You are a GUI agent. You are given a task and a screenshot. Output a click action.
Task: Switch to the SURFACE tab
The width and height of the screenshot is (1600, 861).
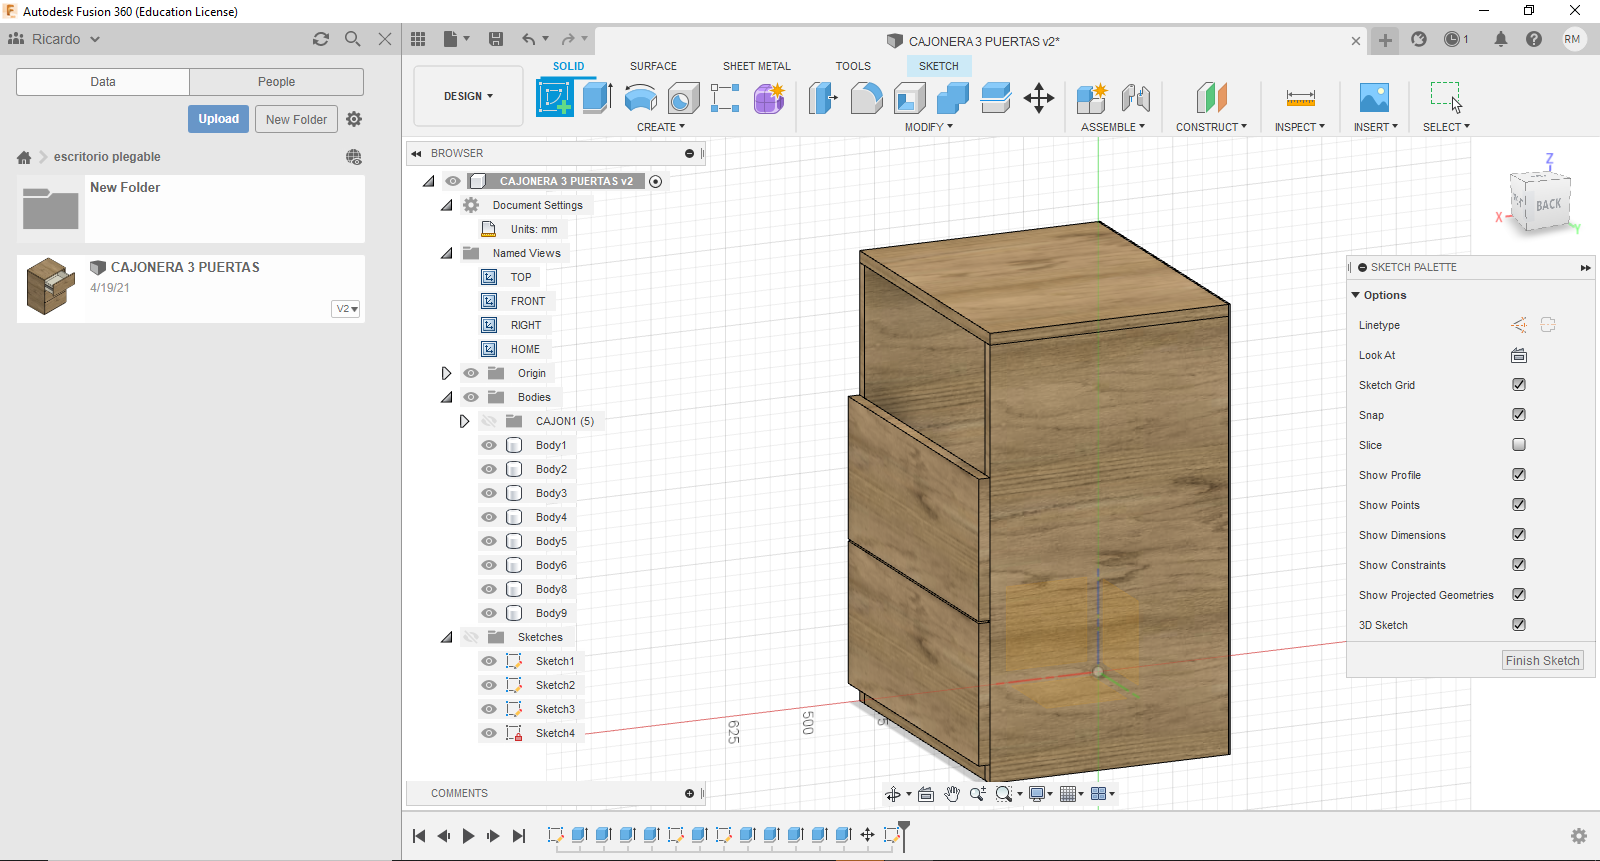653,66
